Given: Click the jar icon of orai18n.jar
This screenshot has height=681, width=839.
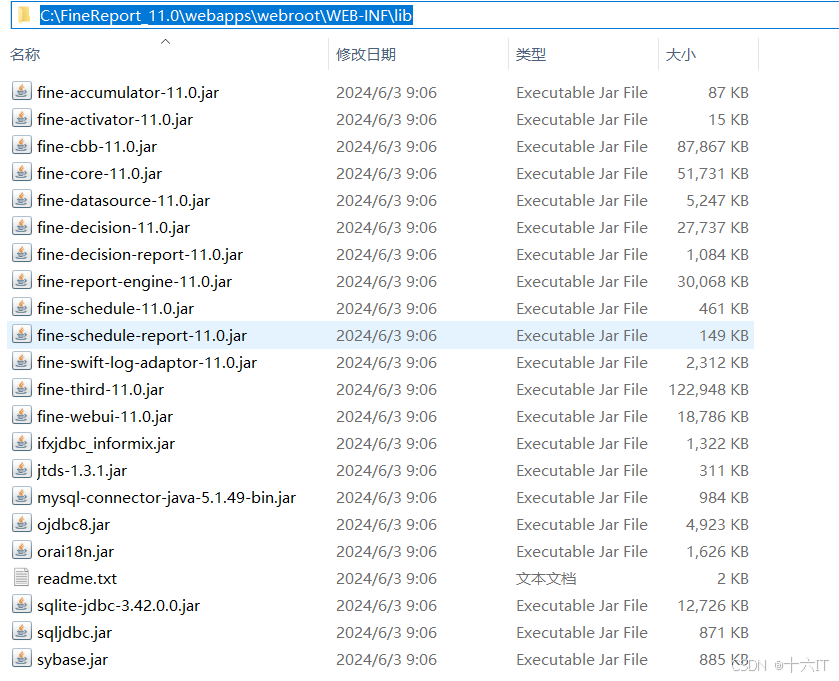Looking at the screenshot, I should pos(21,550).
